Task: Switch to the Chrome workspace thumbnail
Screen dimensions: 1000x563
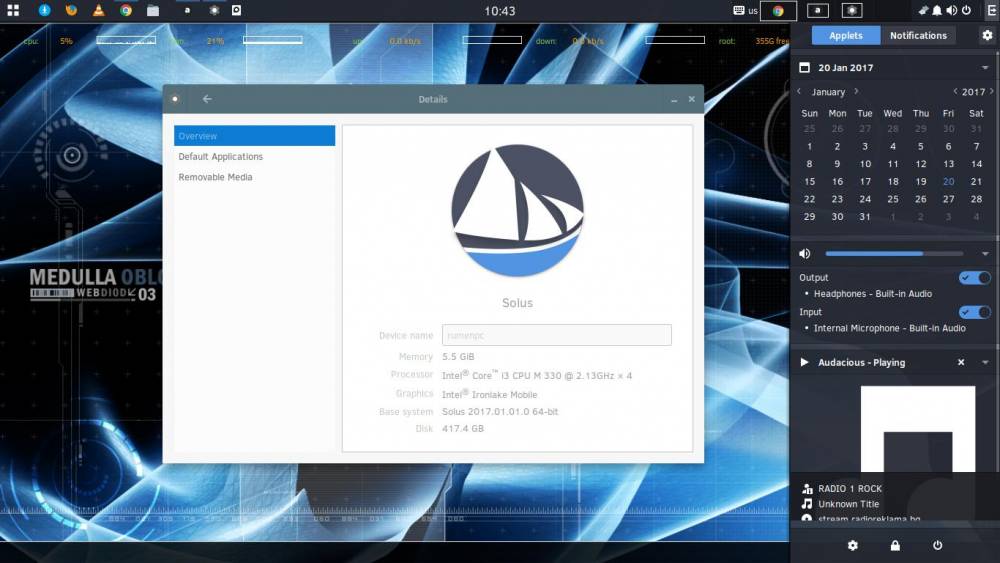Action: coord(778,10)
